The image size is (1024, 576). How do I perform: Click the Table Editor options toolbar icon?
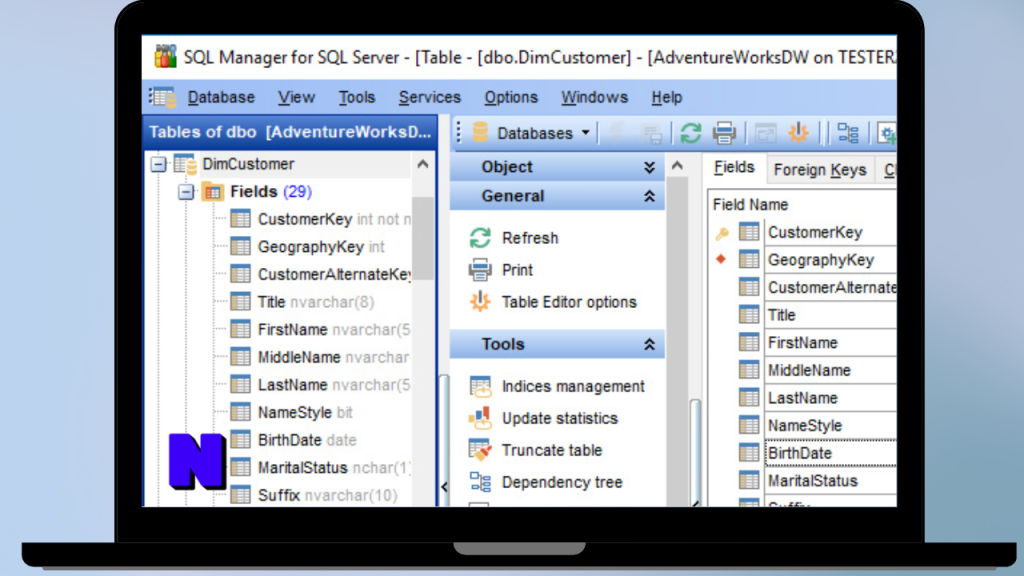coord(798,133)
